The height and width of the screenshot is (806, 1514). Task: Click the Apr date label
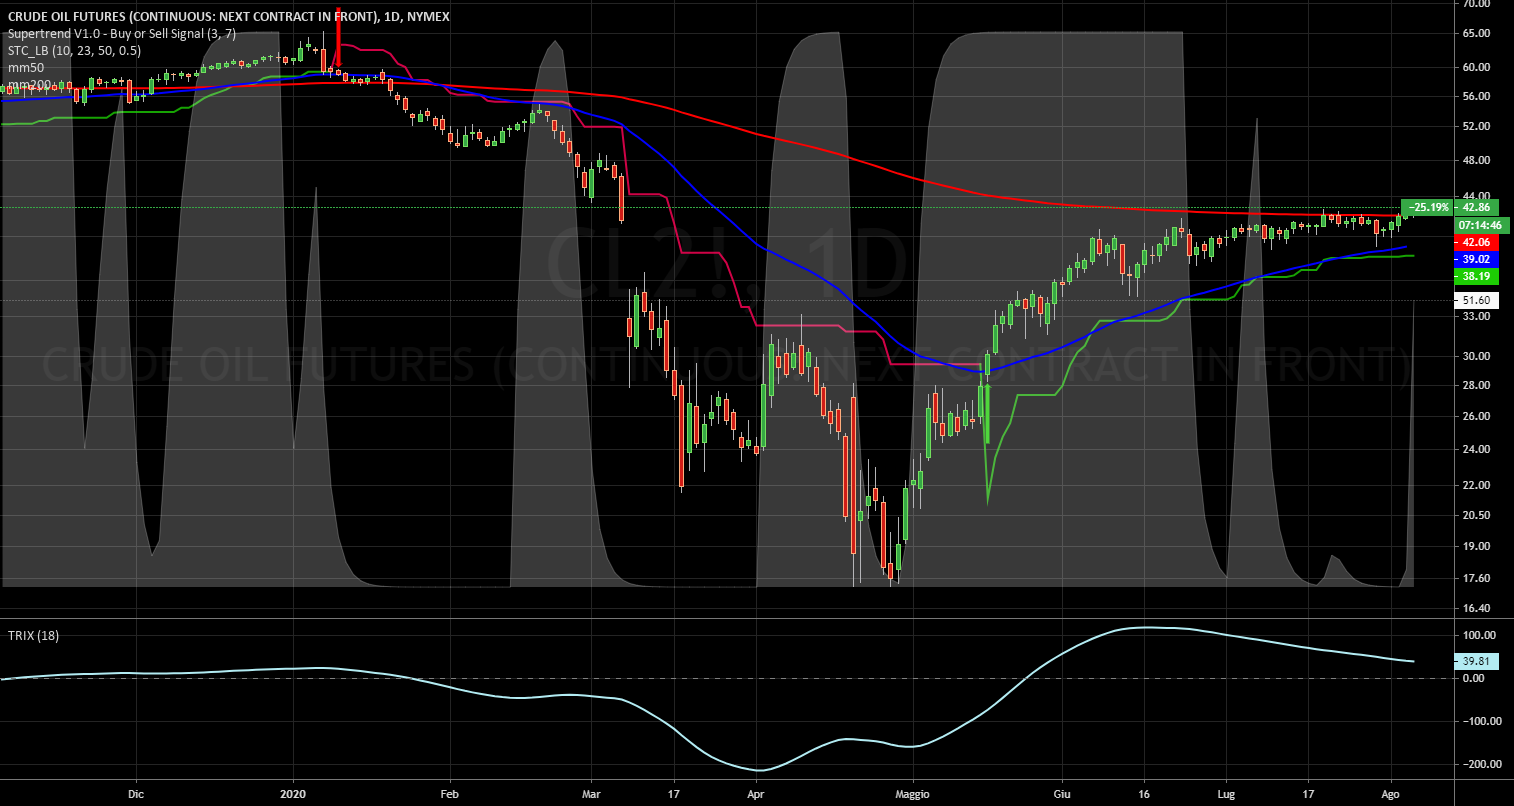[x=755, y=794]
